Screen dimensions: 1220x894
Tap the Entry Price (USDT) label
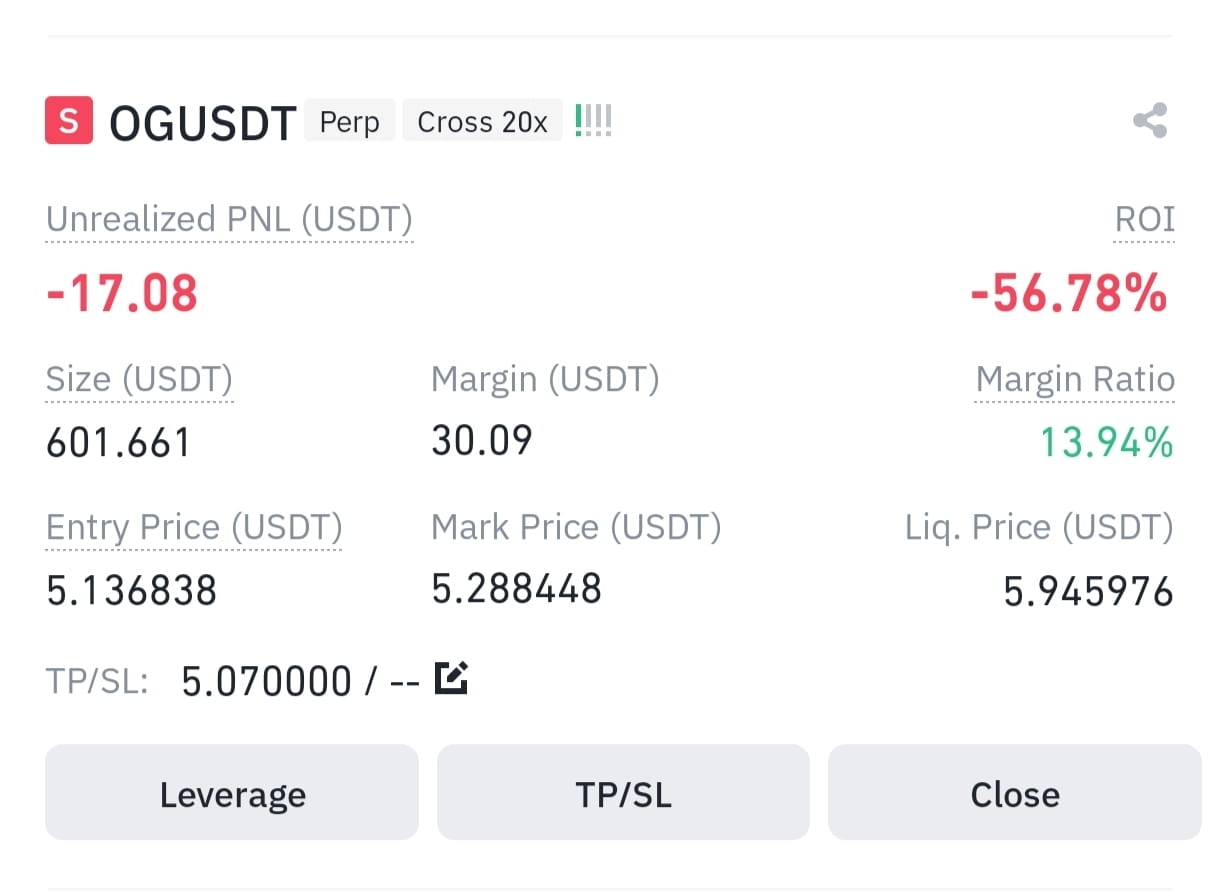coord(194,528)
